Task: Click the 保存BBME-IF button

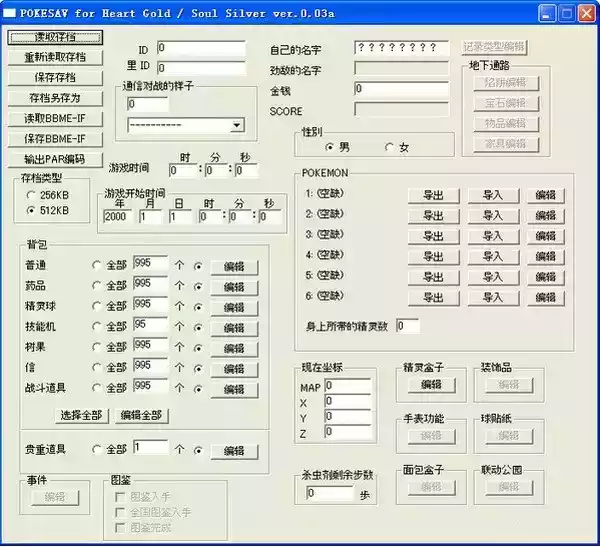Action: coord(55,139)
